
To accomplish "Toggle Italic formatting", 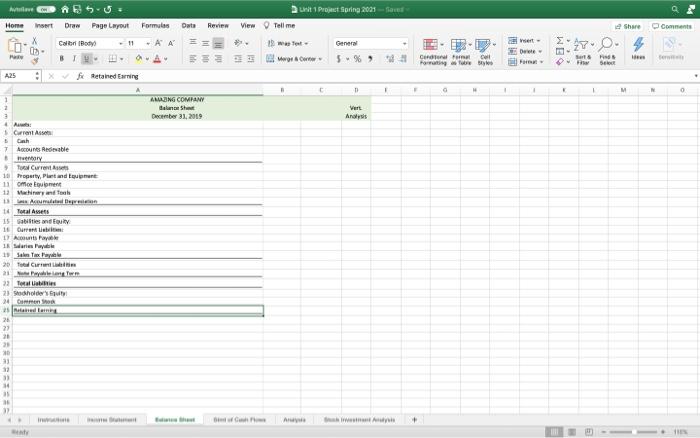I will [x=74, y=58].
